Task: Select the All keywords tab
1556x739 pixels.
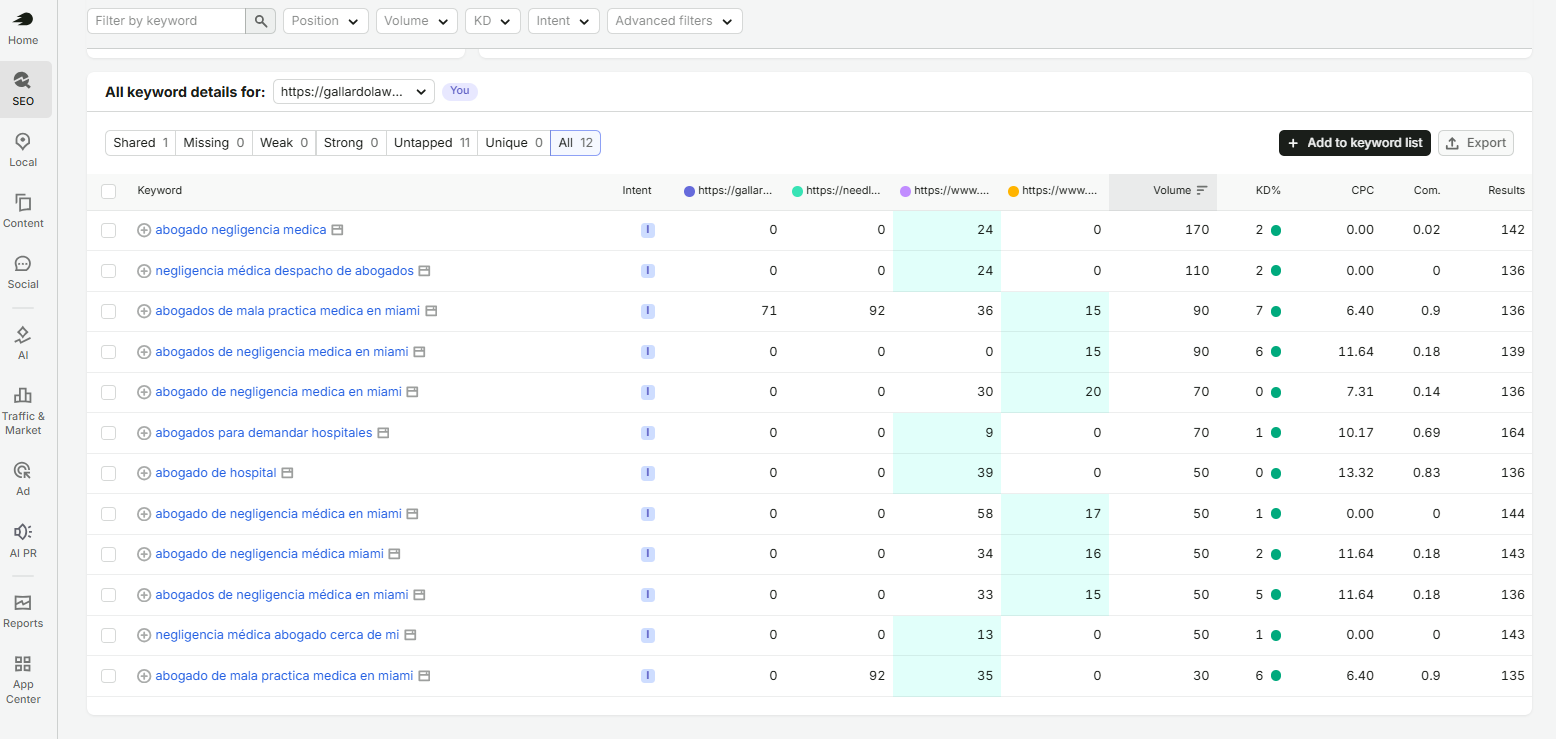Action: click(576, 143)
